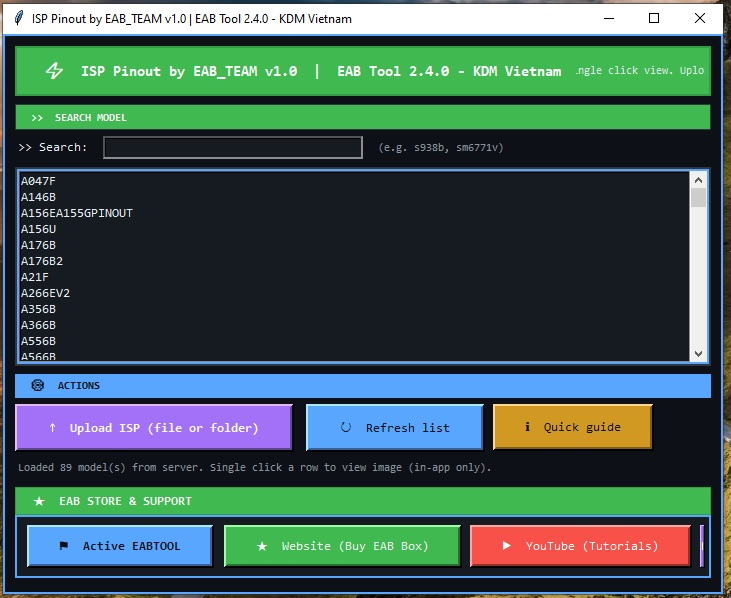Screen dimensions: 731x598
Task: Click the upload arrow icon on Upload ISP button
Action: pyautogui.click(x=52, y=428)
